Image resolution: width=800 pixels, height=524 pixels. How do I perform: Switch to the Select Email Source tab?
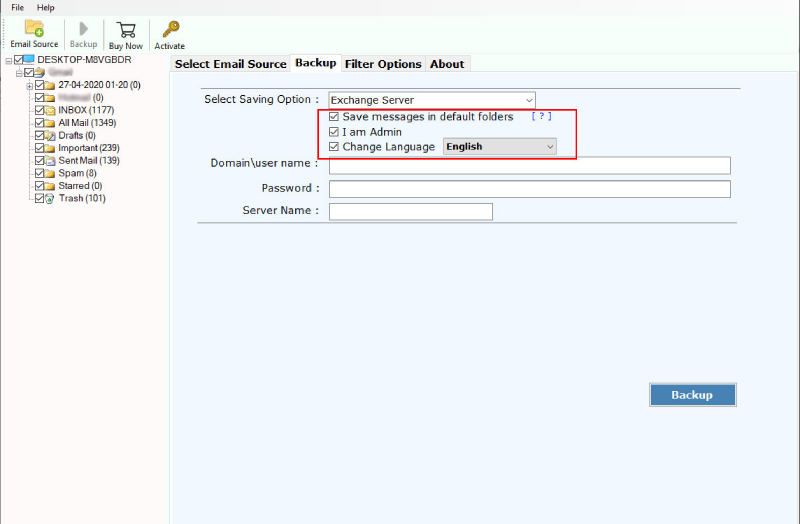231,64
